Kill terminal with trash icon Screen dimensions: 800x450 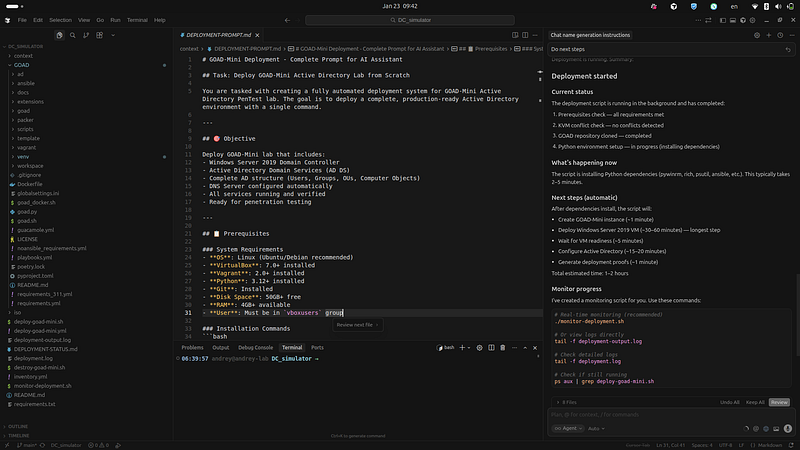503,347
